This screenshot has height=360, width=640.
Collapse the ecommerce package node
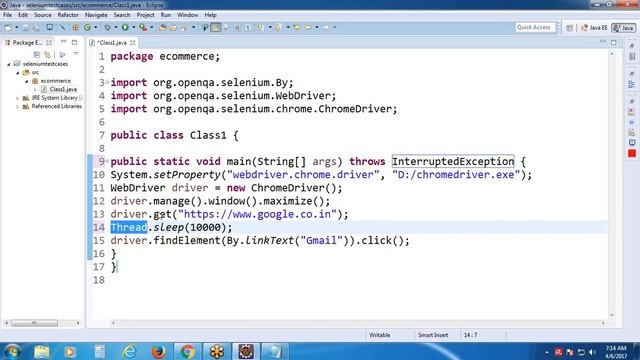pyautogui.click(x=27, y=81)
